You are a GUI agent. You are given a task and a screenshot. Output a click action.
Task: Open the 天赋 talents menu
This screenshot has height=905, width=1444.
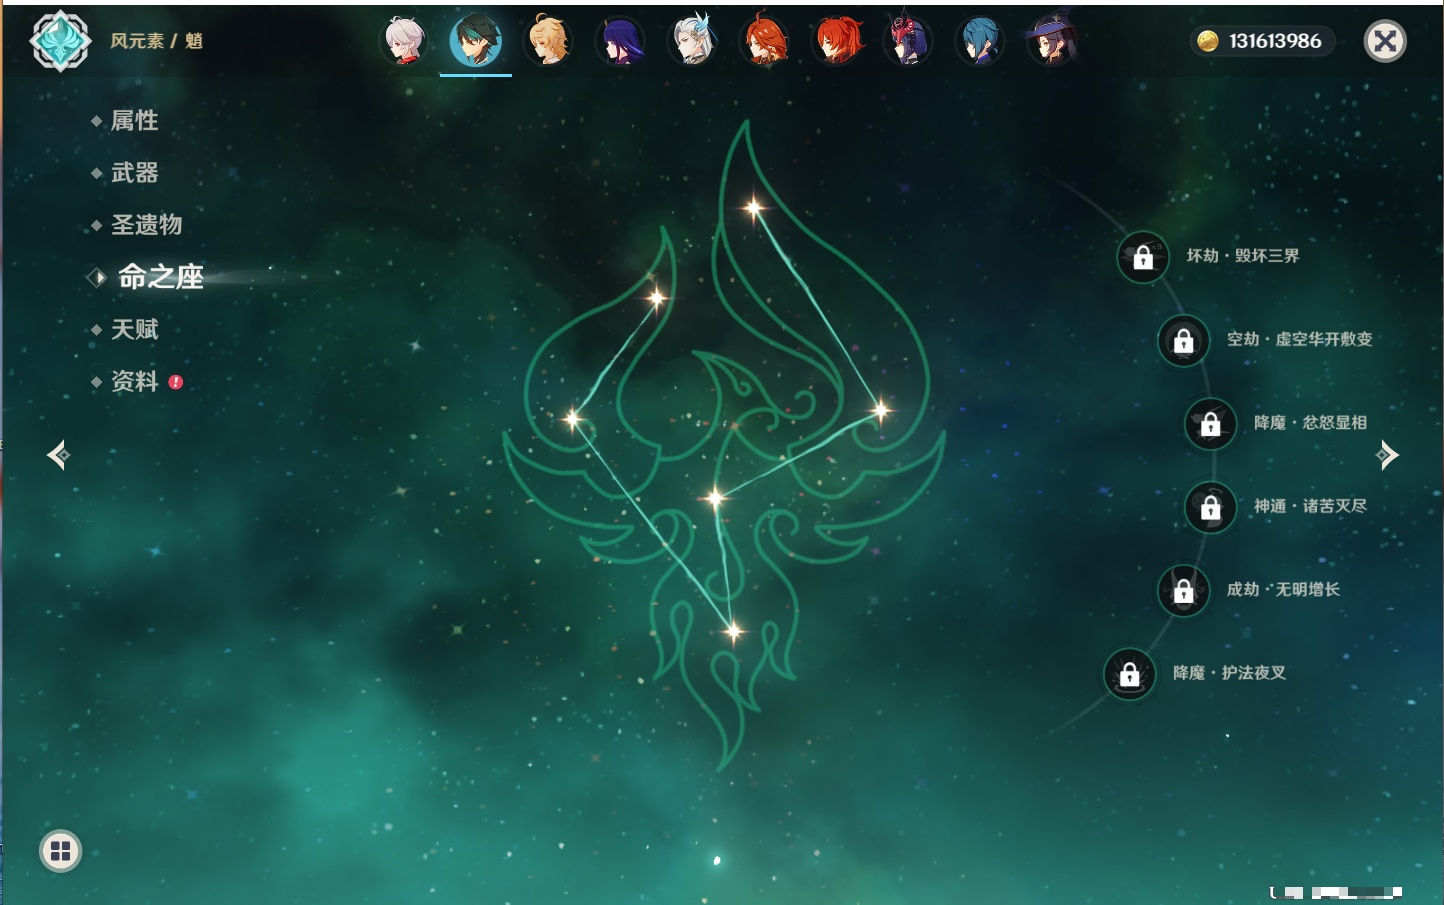(x=134, y=329)
